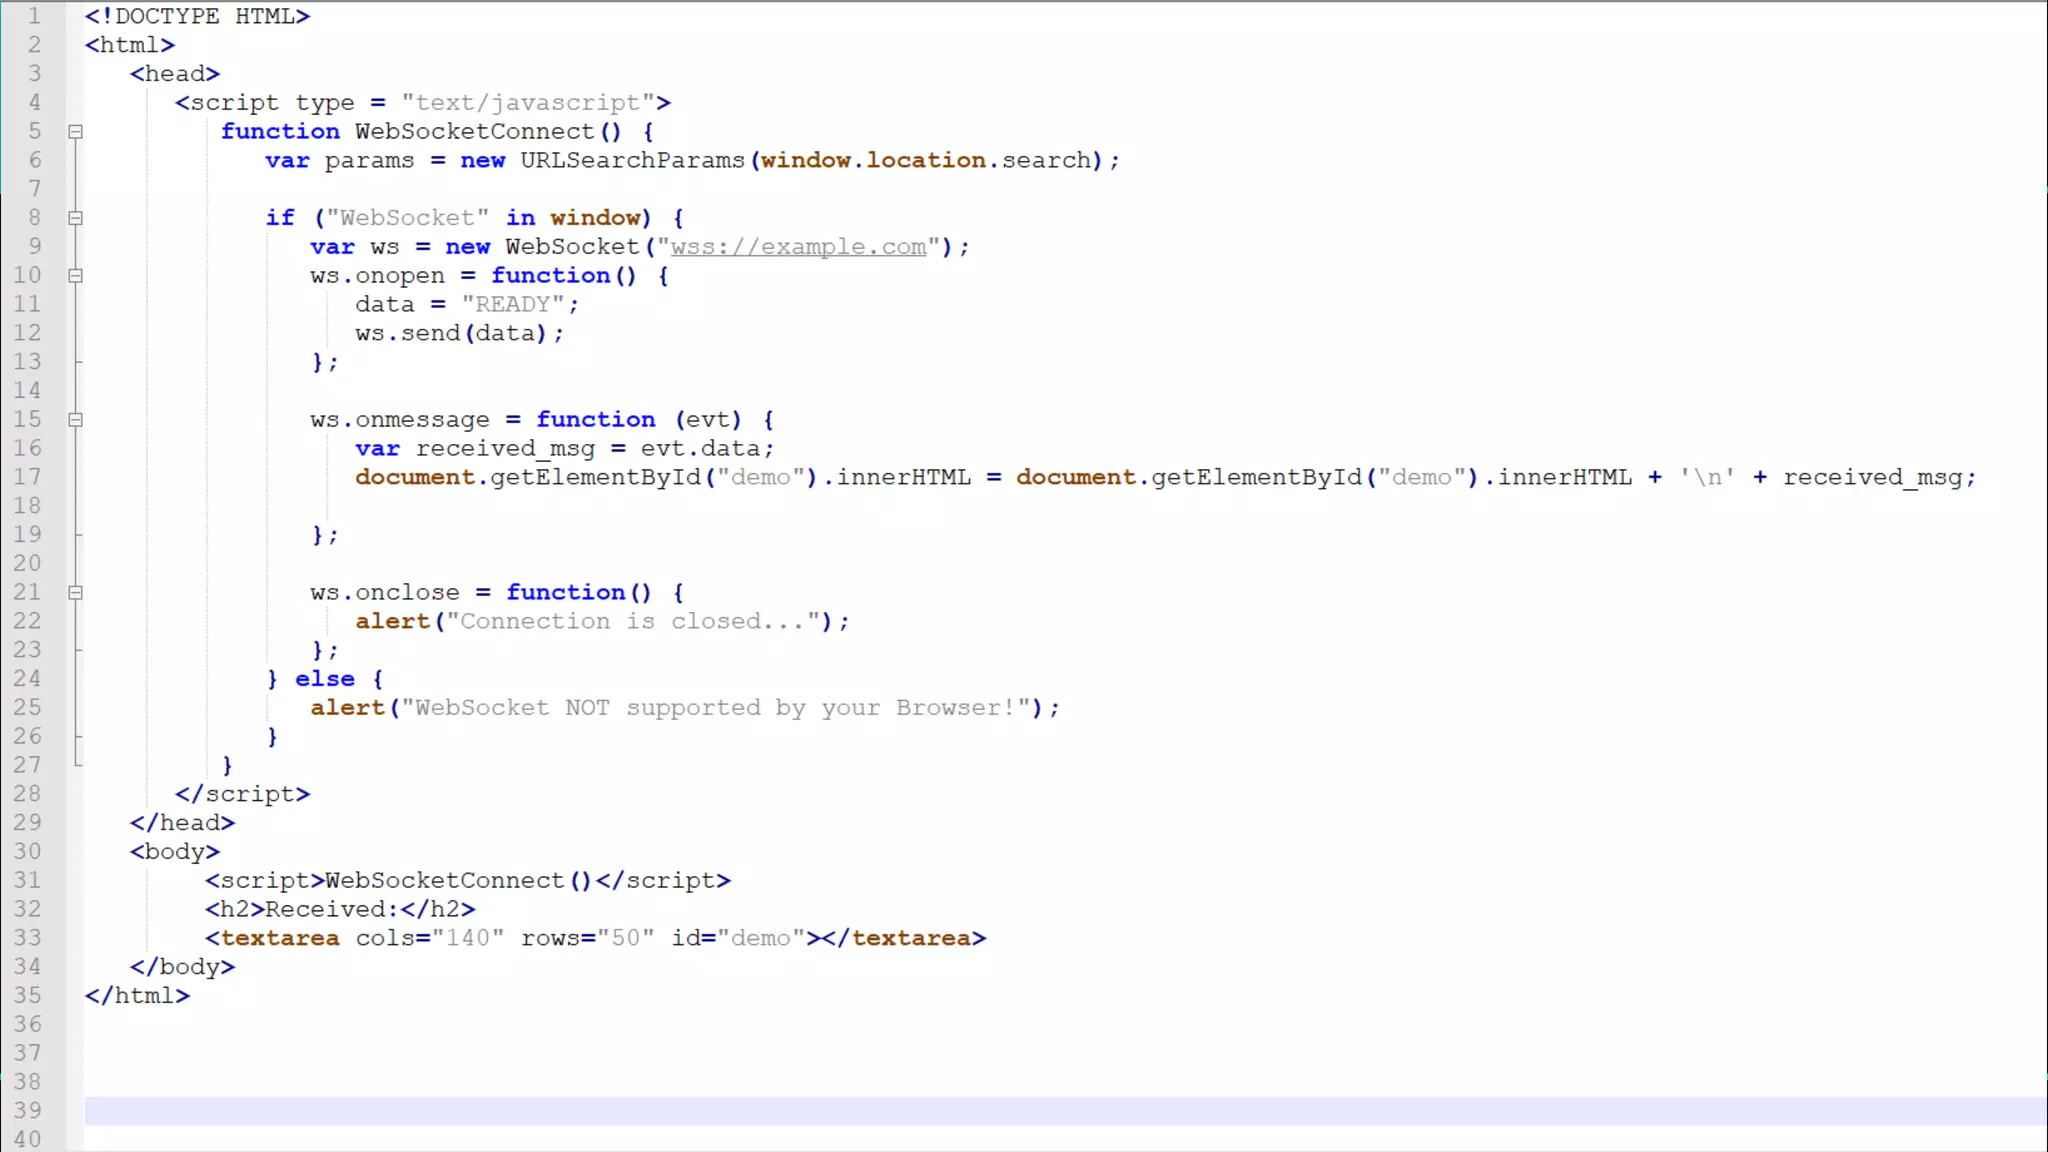Click the <html> tag on line 2
Viewport: 2048px width, 1152px height.
point(130,45)
